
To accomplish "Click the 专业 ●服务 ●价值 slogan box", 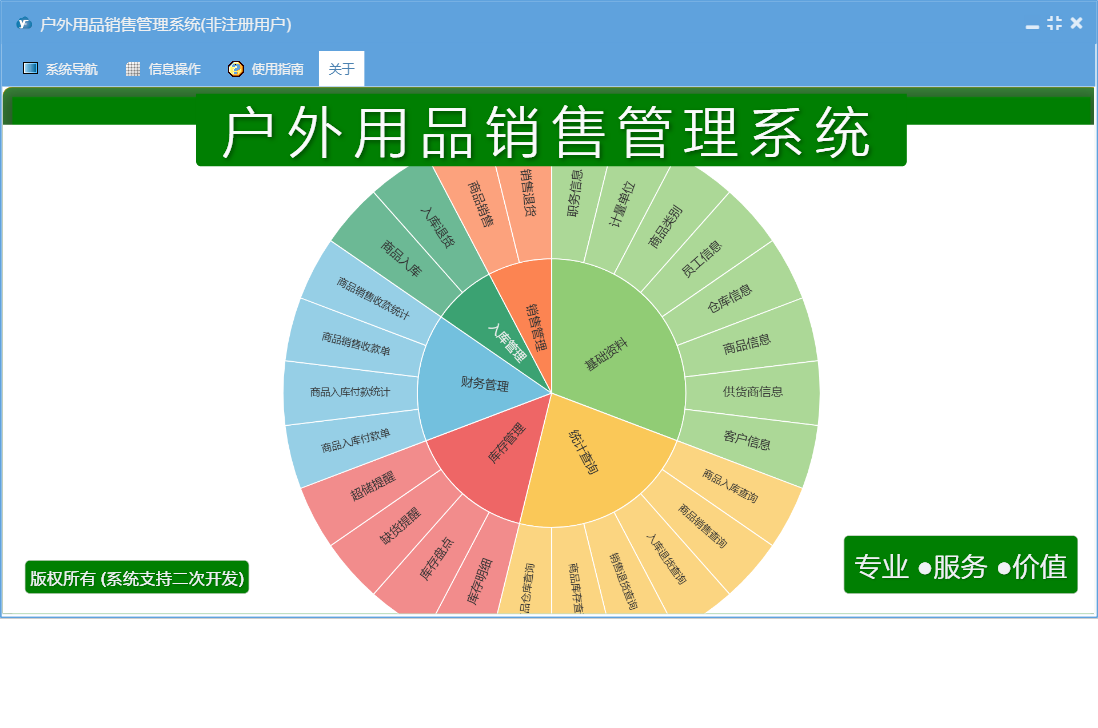I will coord(960,566).
